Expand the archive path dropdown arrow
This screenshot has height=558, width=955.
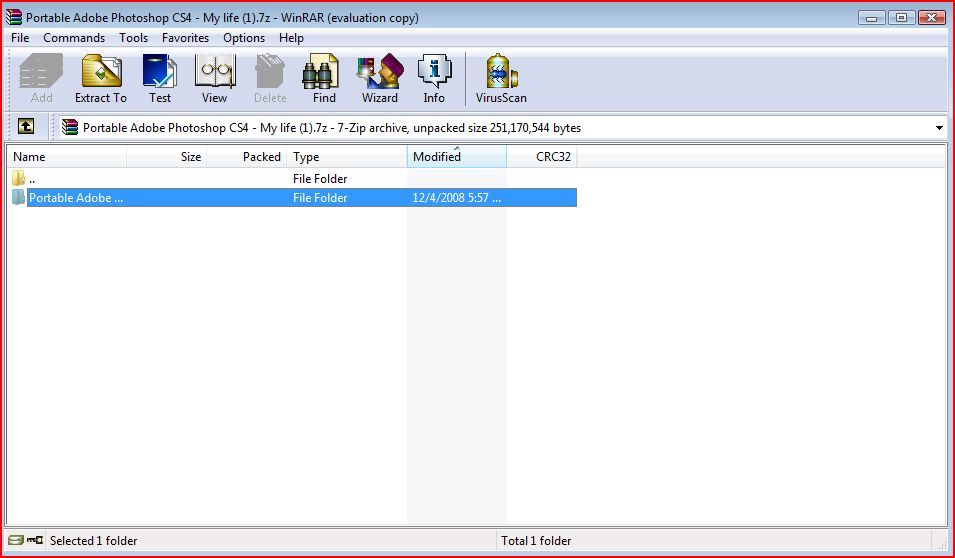tap(939, 128)
